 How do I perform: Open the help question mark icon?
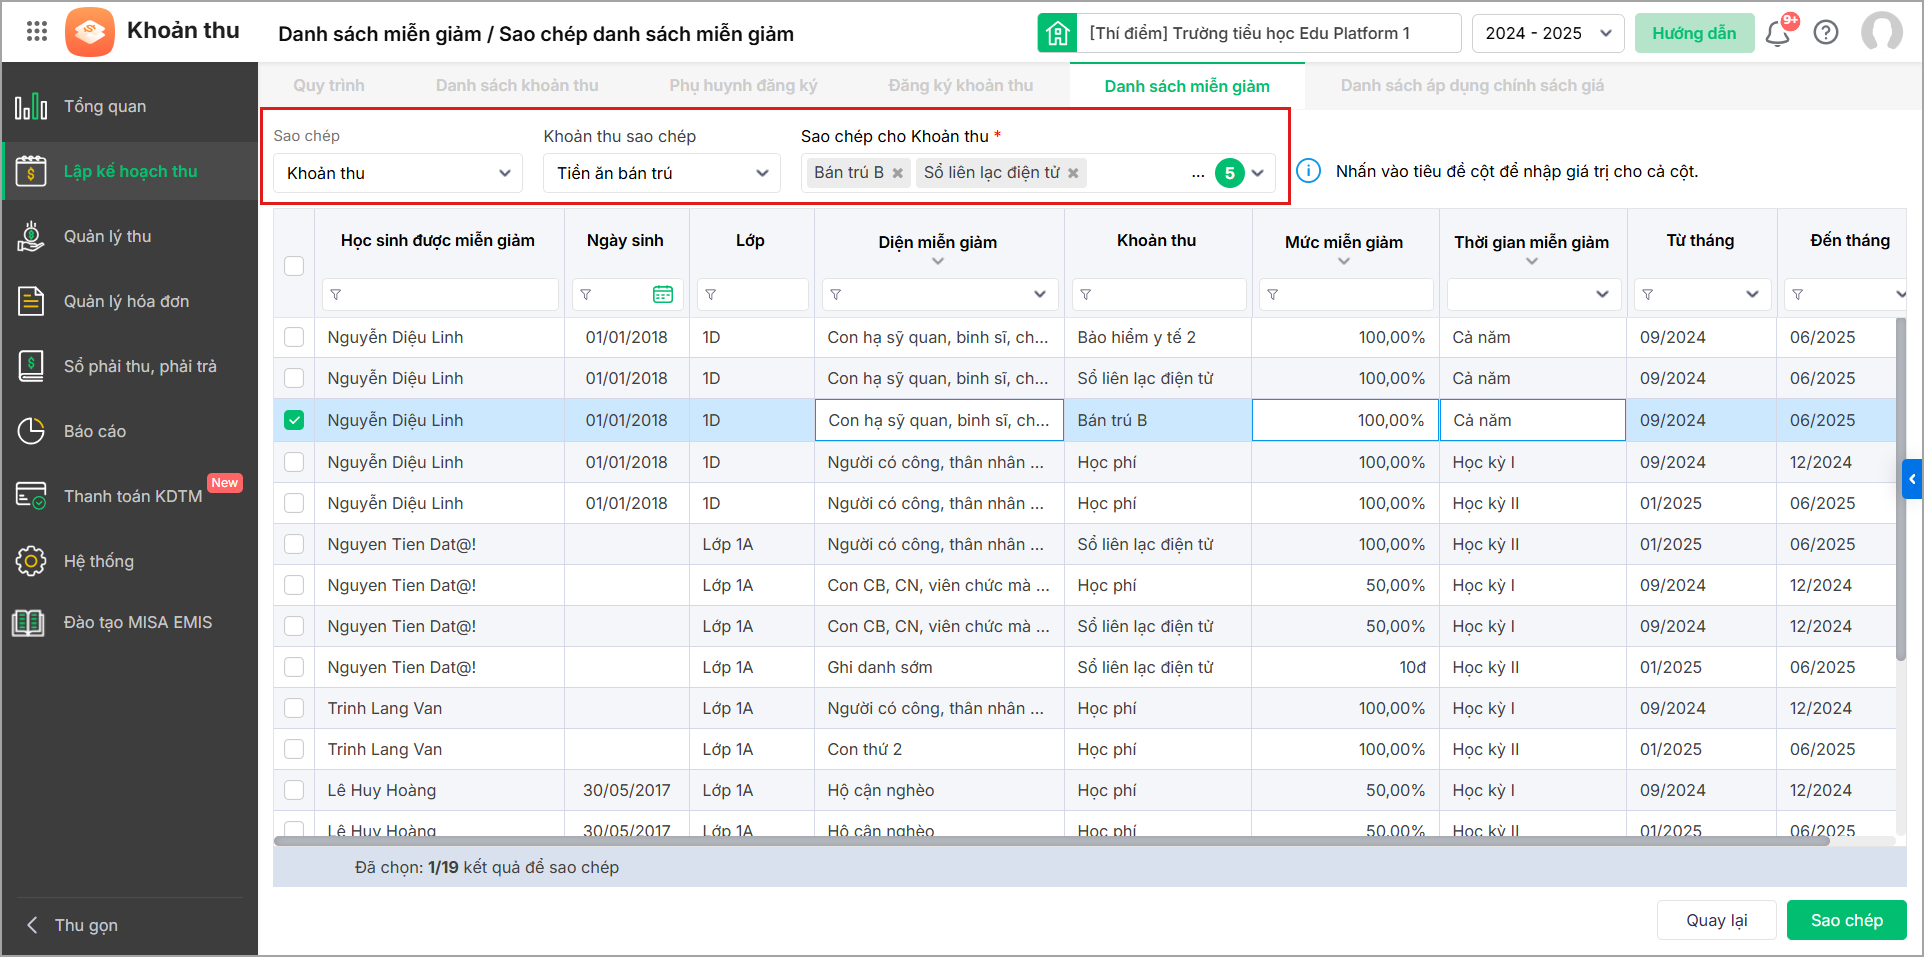pos(1826,33)
